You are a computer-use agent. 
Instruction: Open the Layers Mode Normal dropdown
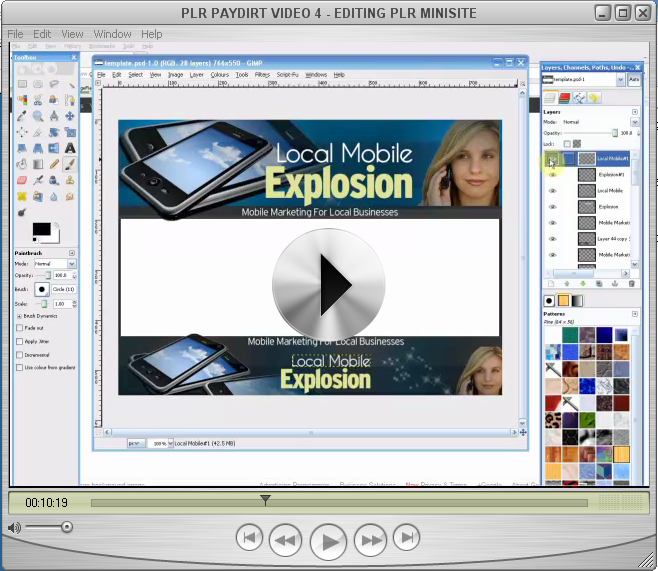634,122
